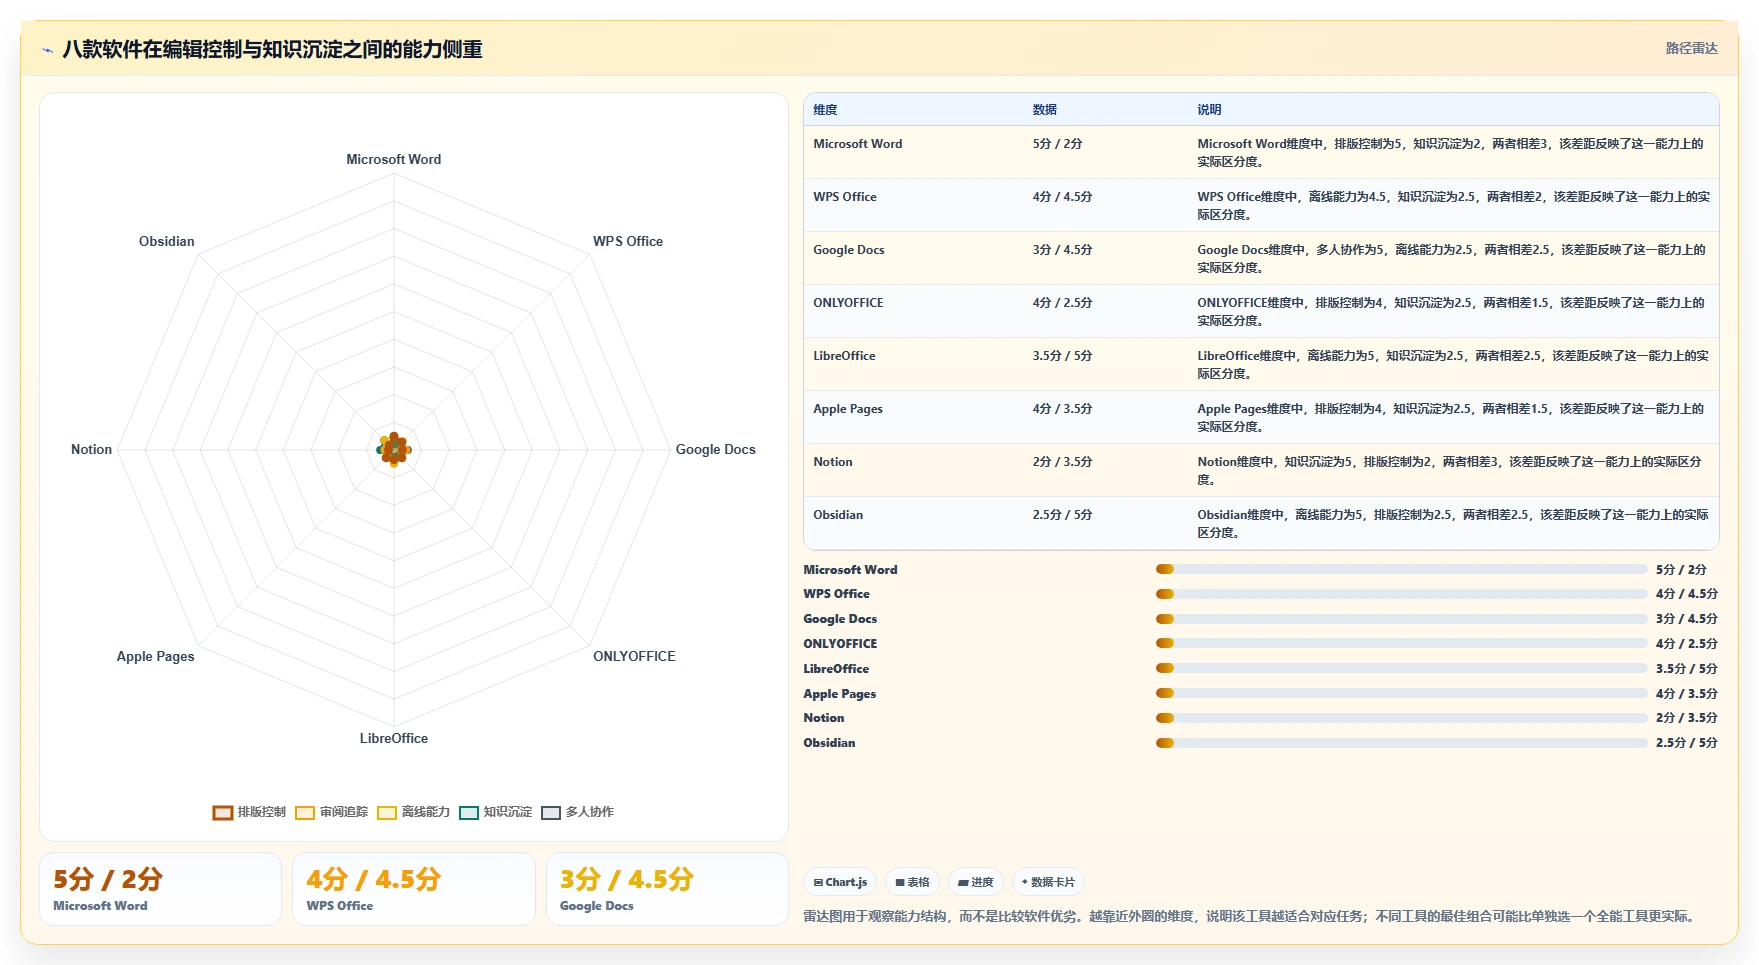Toggle the 审阅追踪 legend item

(332, 812)
